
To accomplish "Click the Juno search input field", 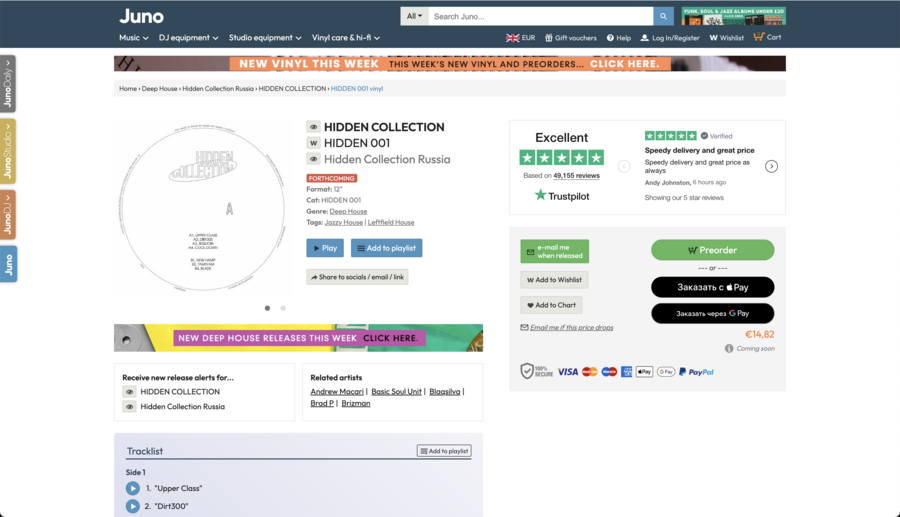I will [x=540, y=16].
